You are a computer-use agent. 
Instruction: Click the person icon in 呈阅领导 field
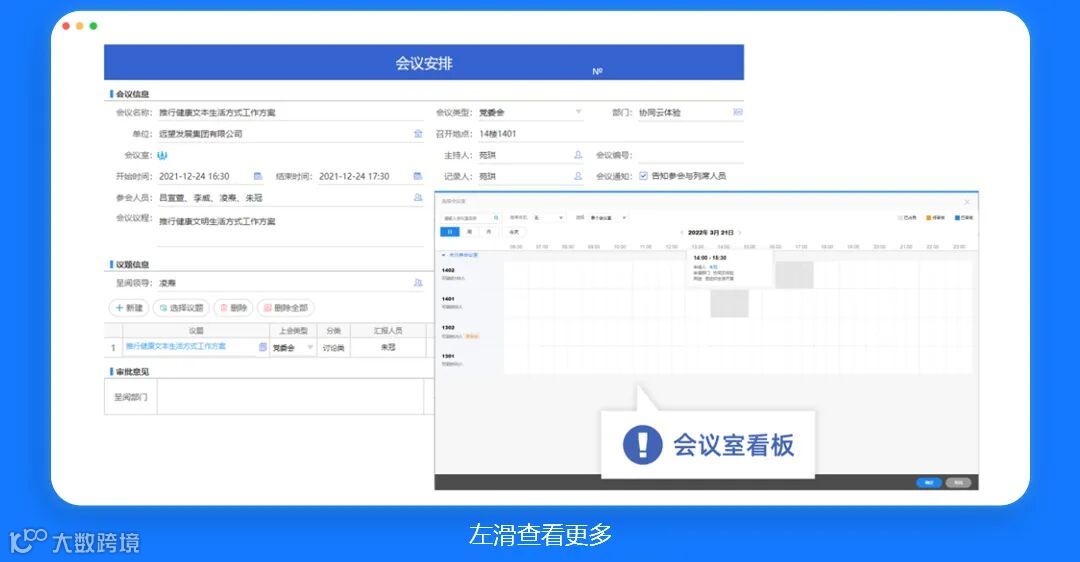click(417, 283)
